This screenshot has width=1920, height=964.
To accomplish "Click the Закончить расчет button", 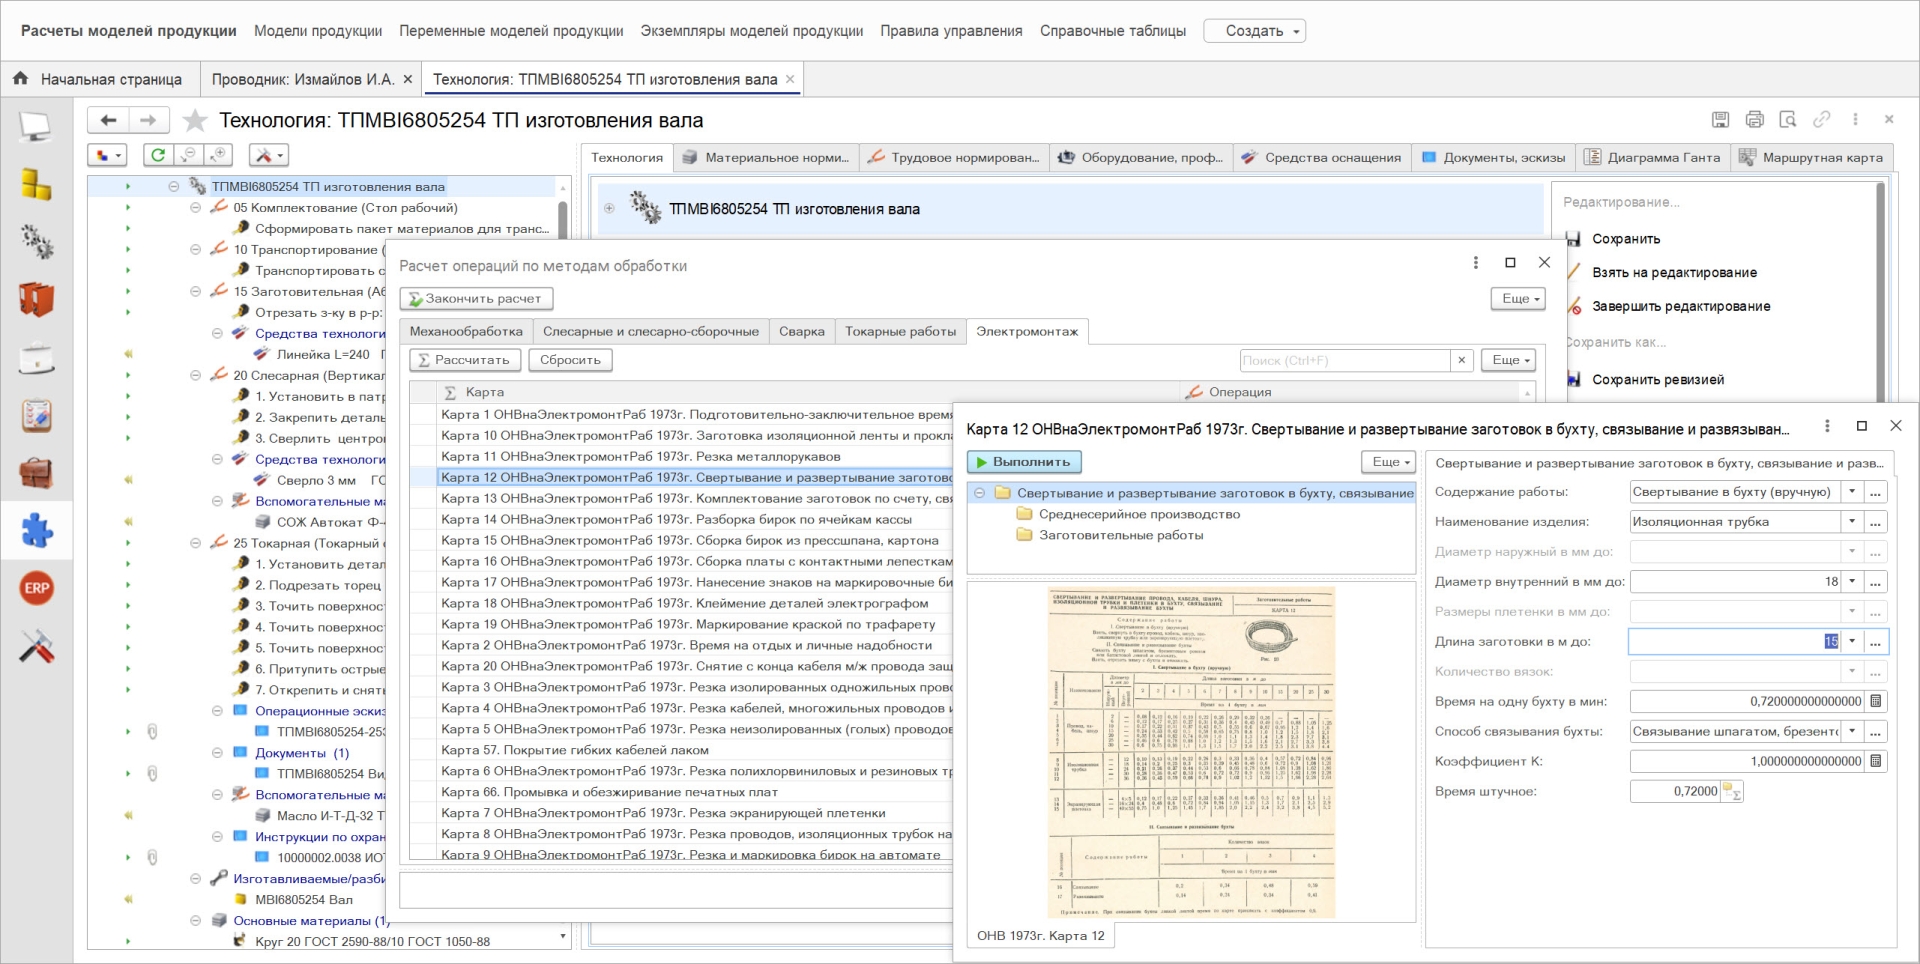I will 476,299.
